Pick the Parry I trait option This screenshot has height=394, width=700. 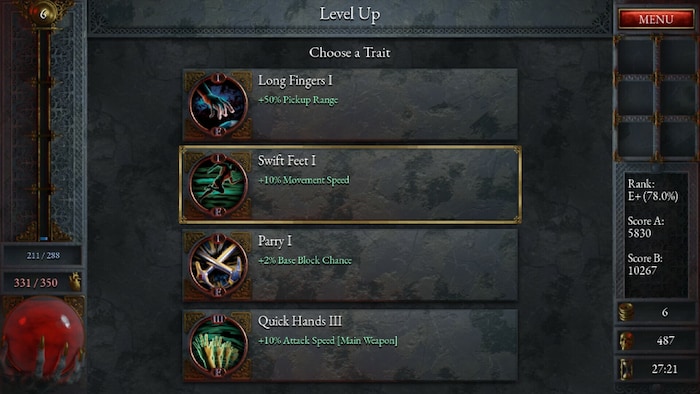point(350,265)
